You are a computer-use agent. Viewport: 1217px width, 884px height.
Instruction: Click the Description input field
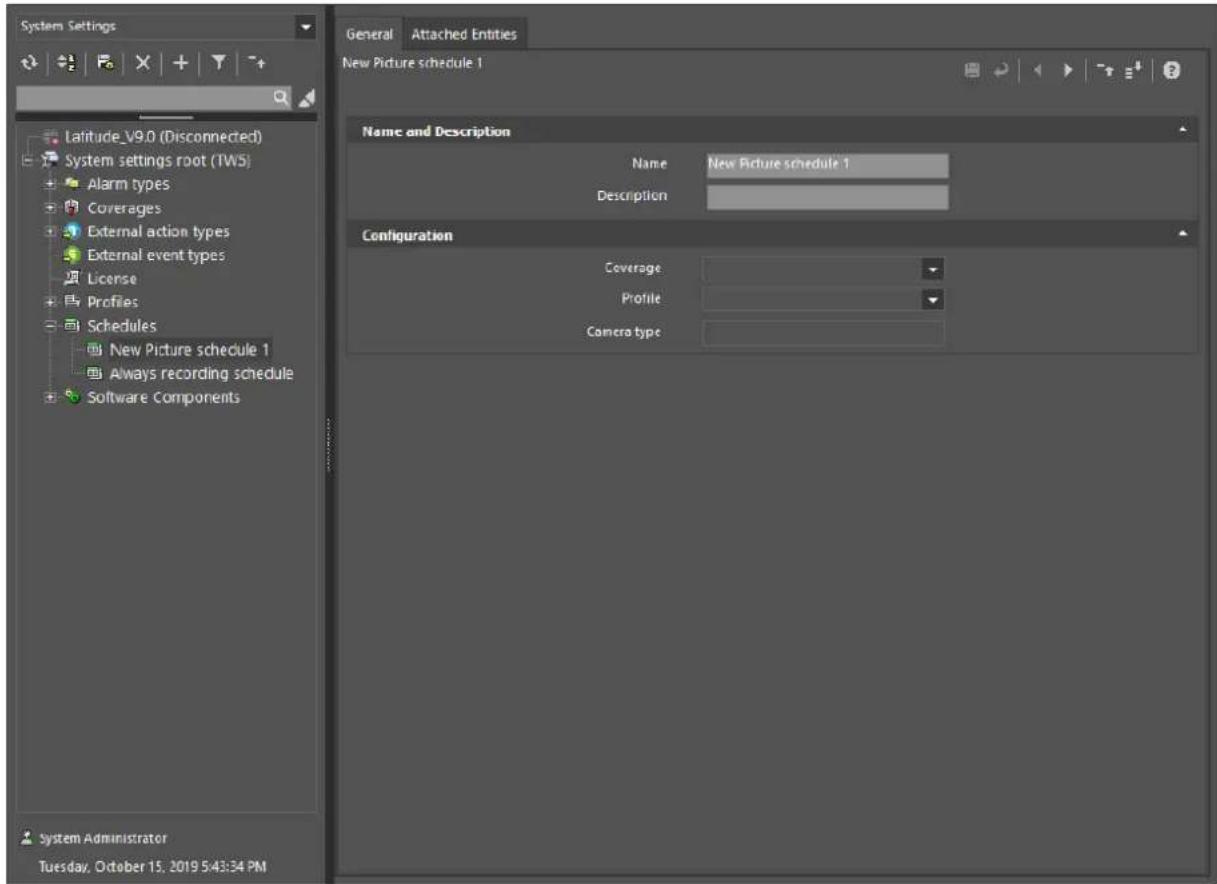827,197
